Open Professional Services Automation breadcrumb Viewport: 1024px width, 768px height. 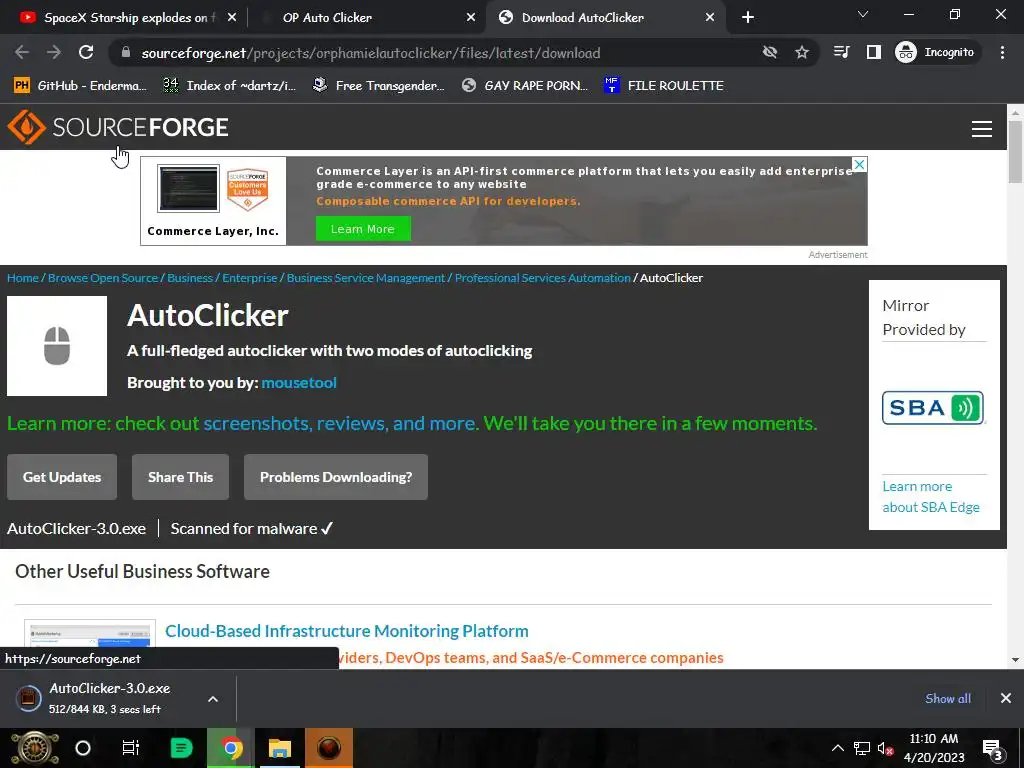(x=543, y=278)
